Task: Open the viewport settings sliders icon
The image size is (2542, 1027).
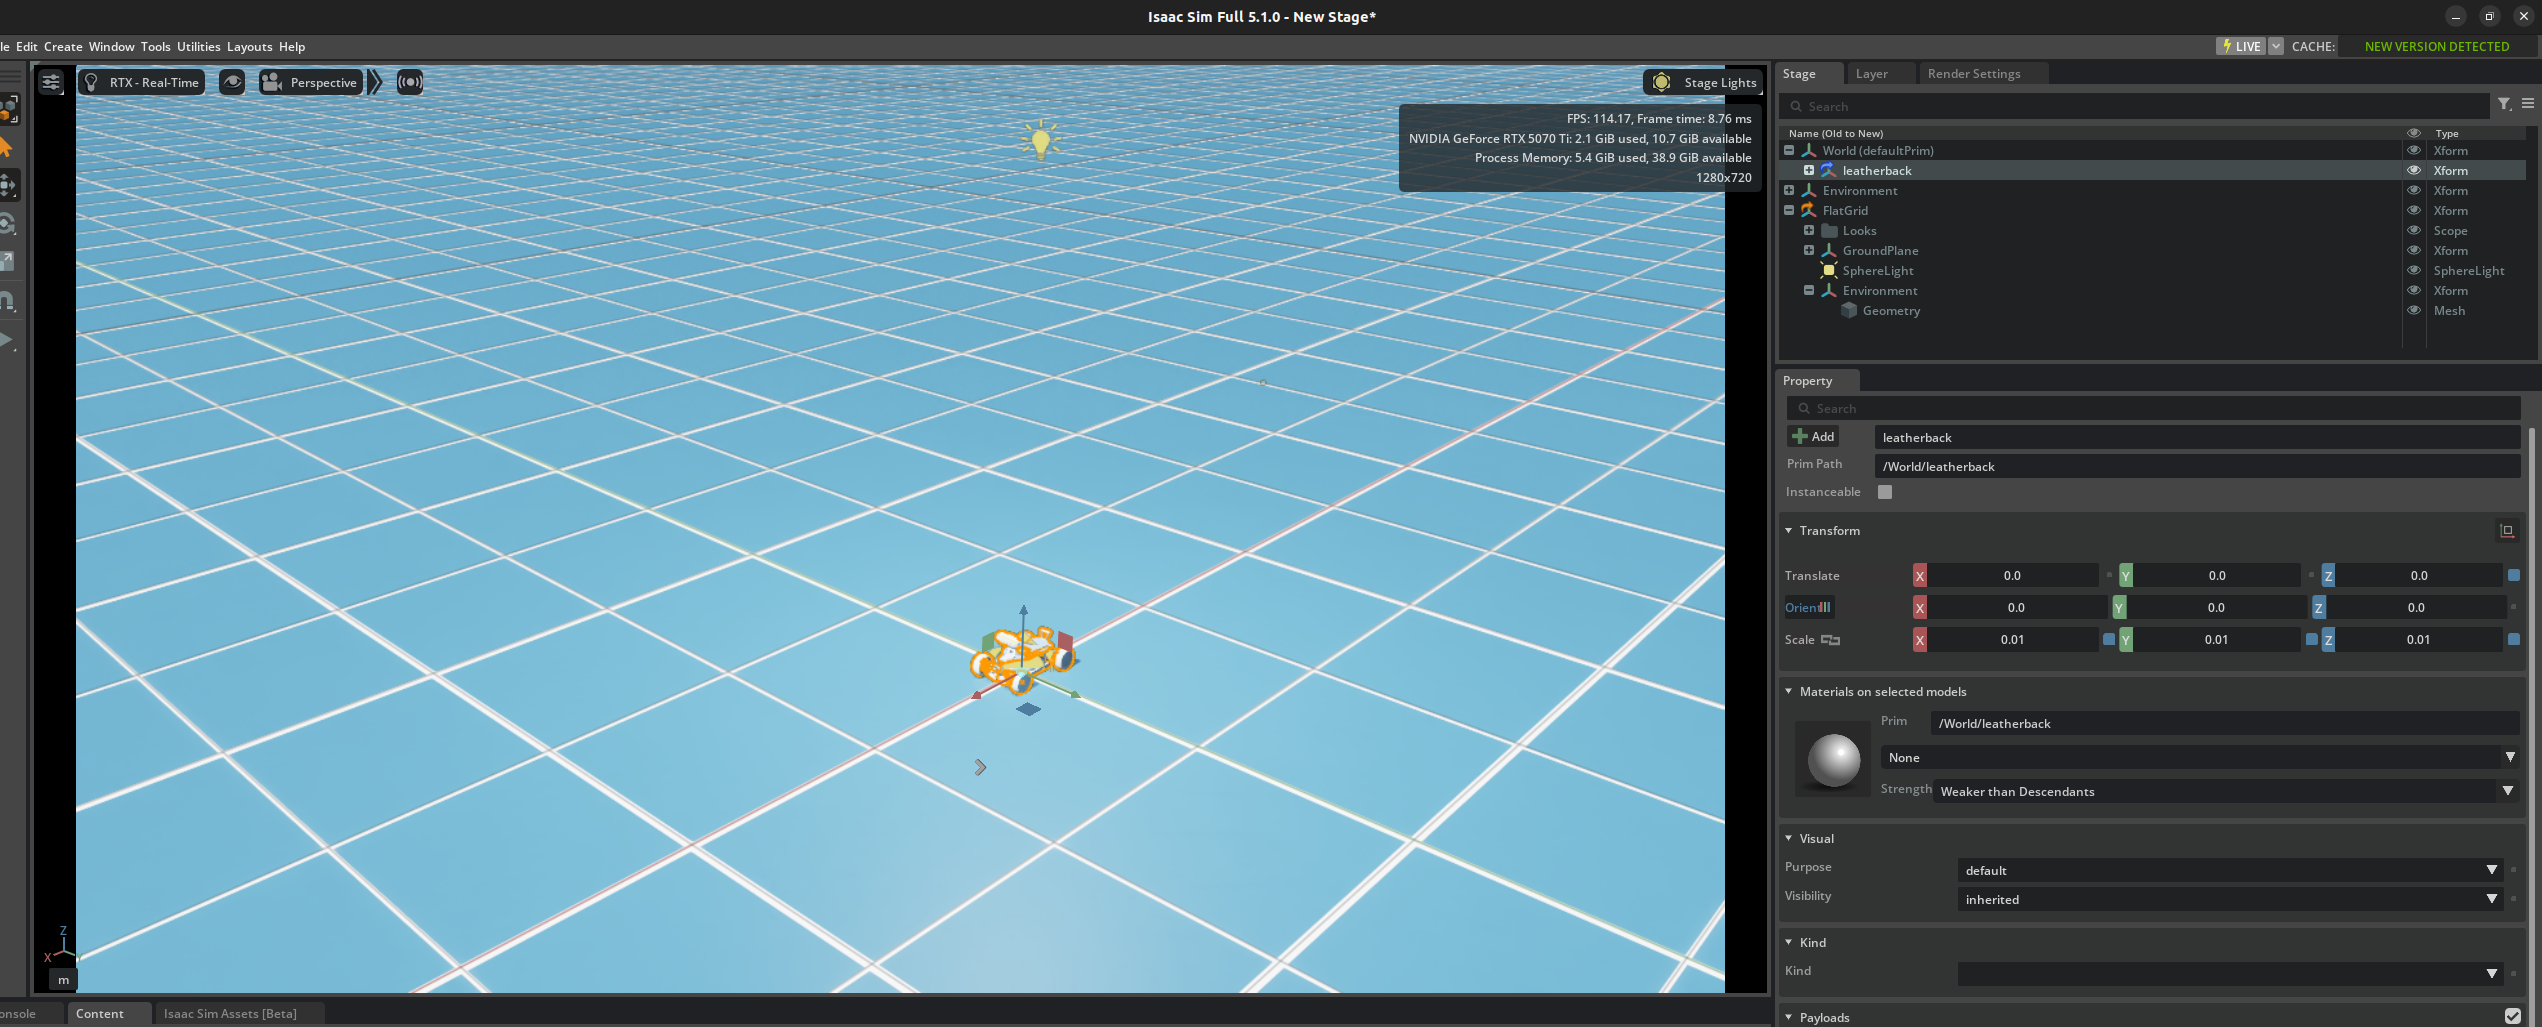Action: (51, 82)
